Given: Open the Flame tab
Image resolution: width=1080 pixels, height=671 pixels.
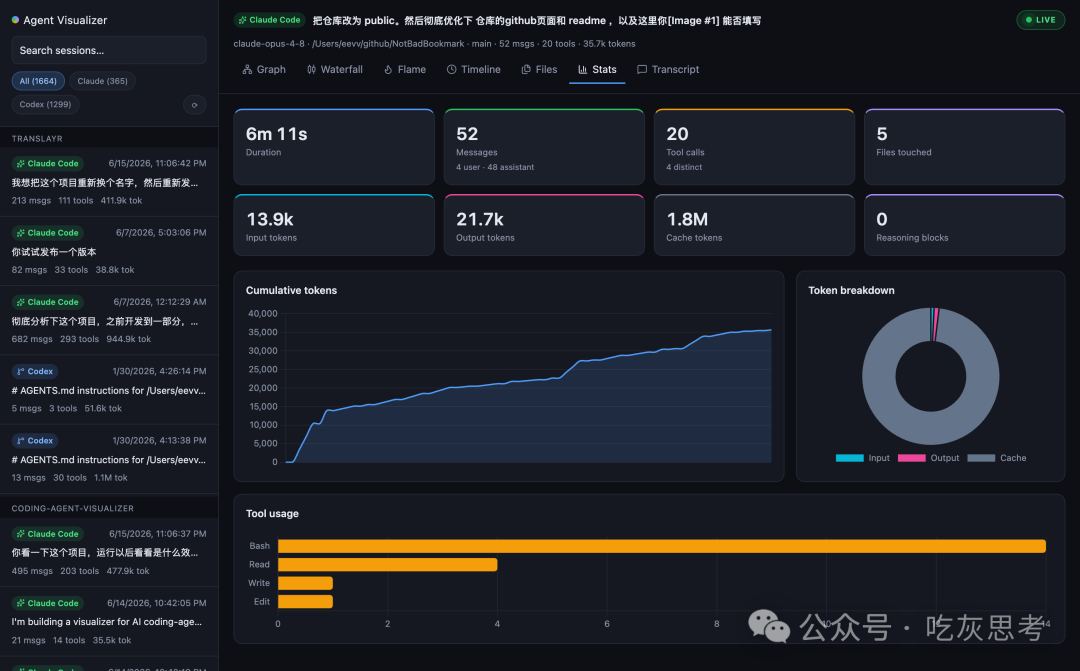Looking at the screenshot, I should (405, 70).
